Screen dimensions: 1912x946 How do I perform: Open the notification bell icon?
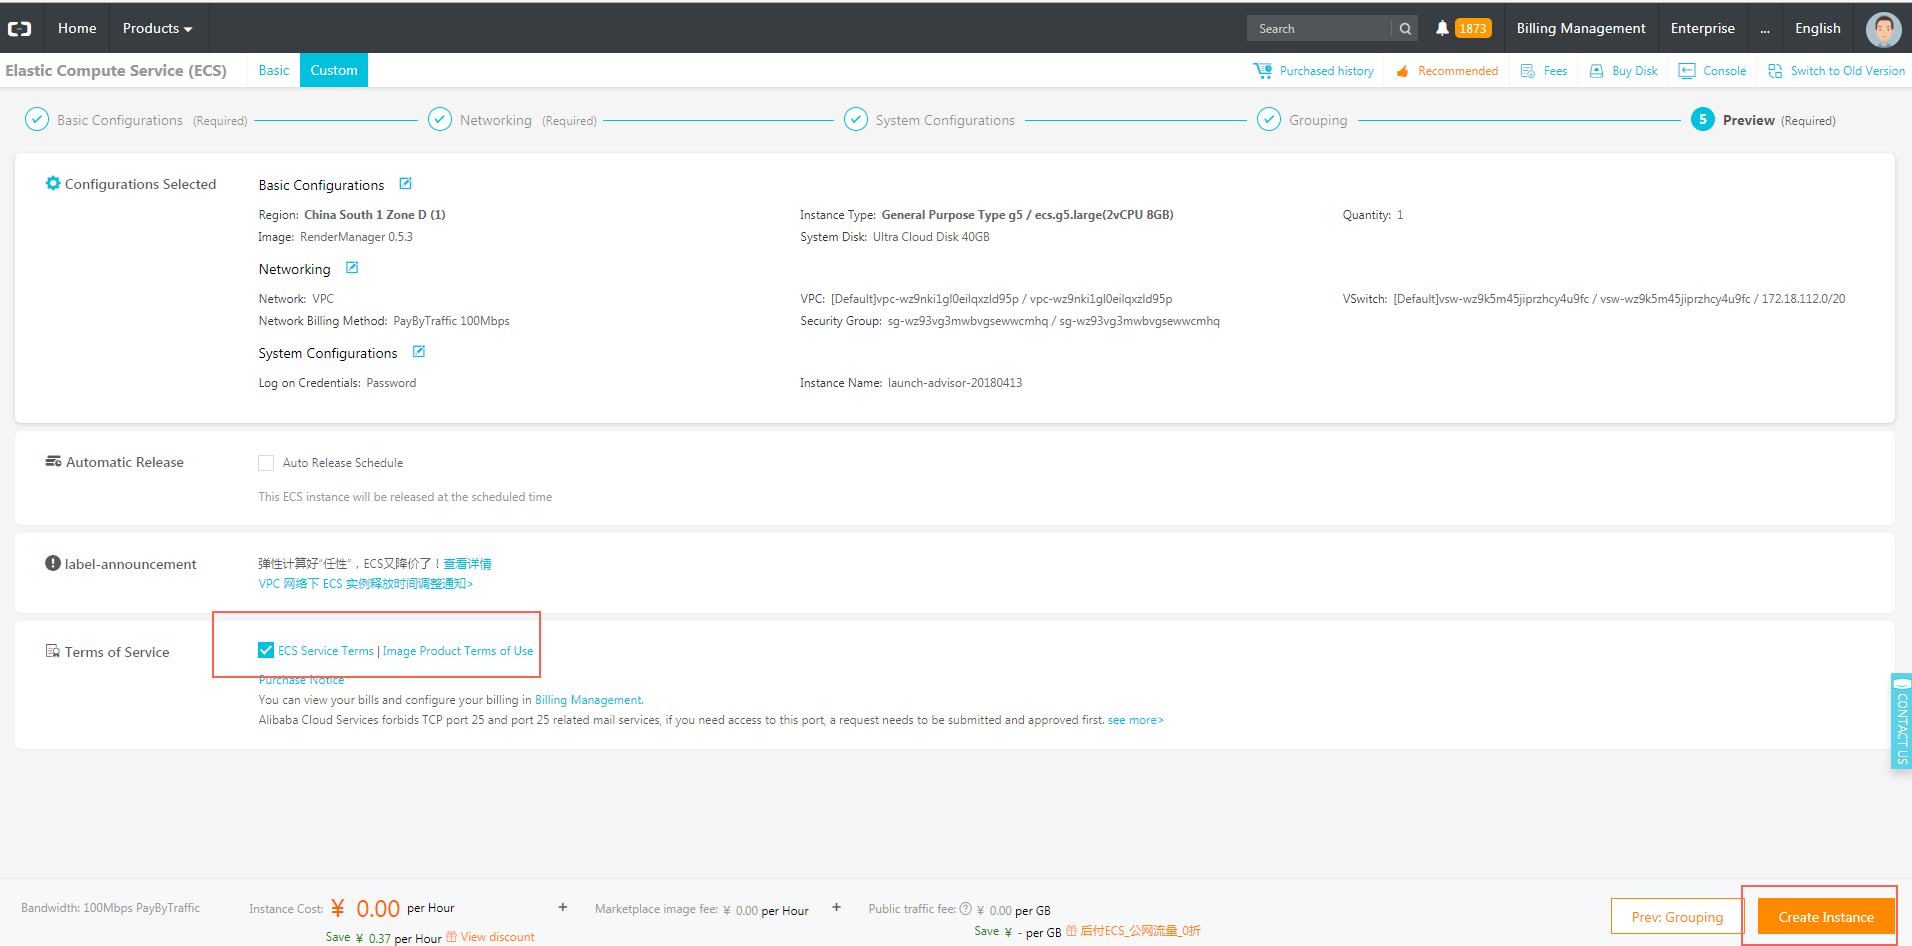[1442, 28]
